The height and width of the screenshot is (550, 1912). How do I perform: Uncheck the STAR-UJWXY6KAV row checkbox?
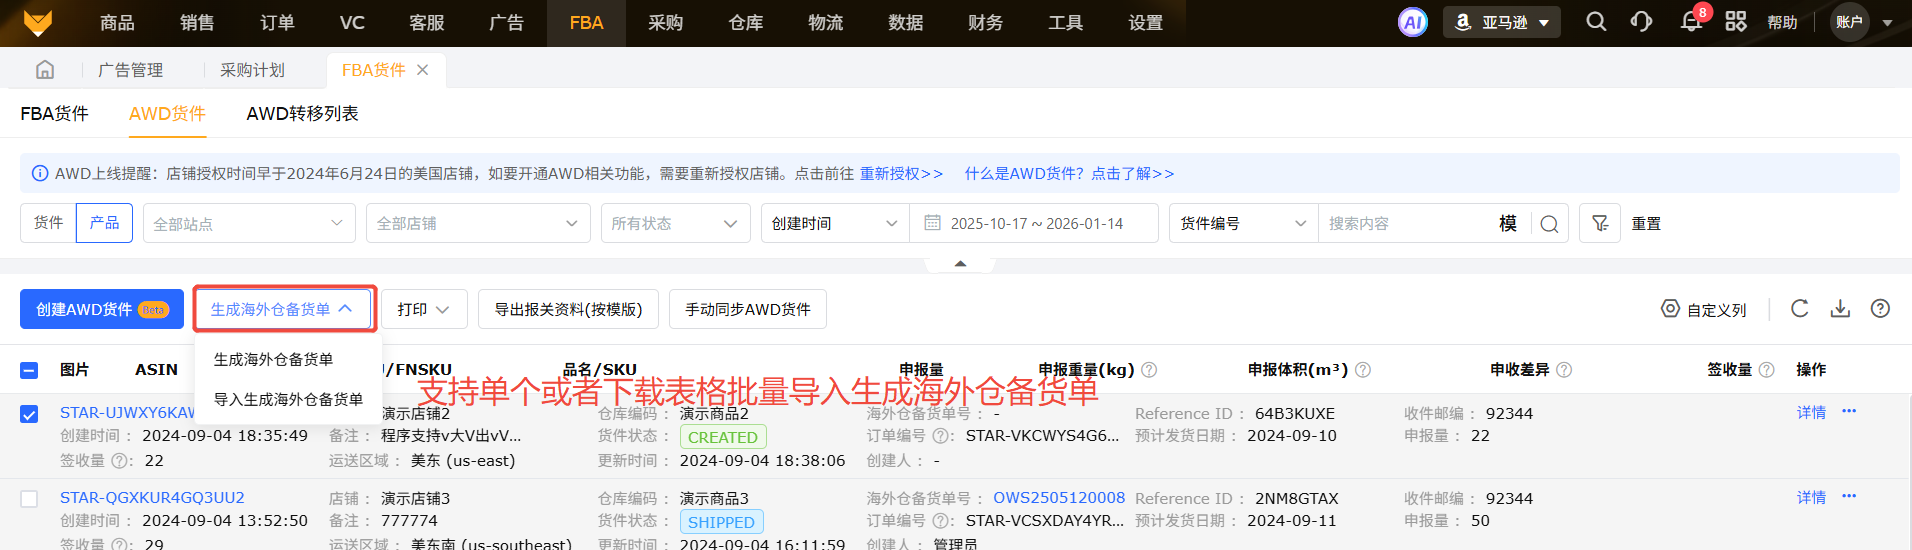point(29,414)
